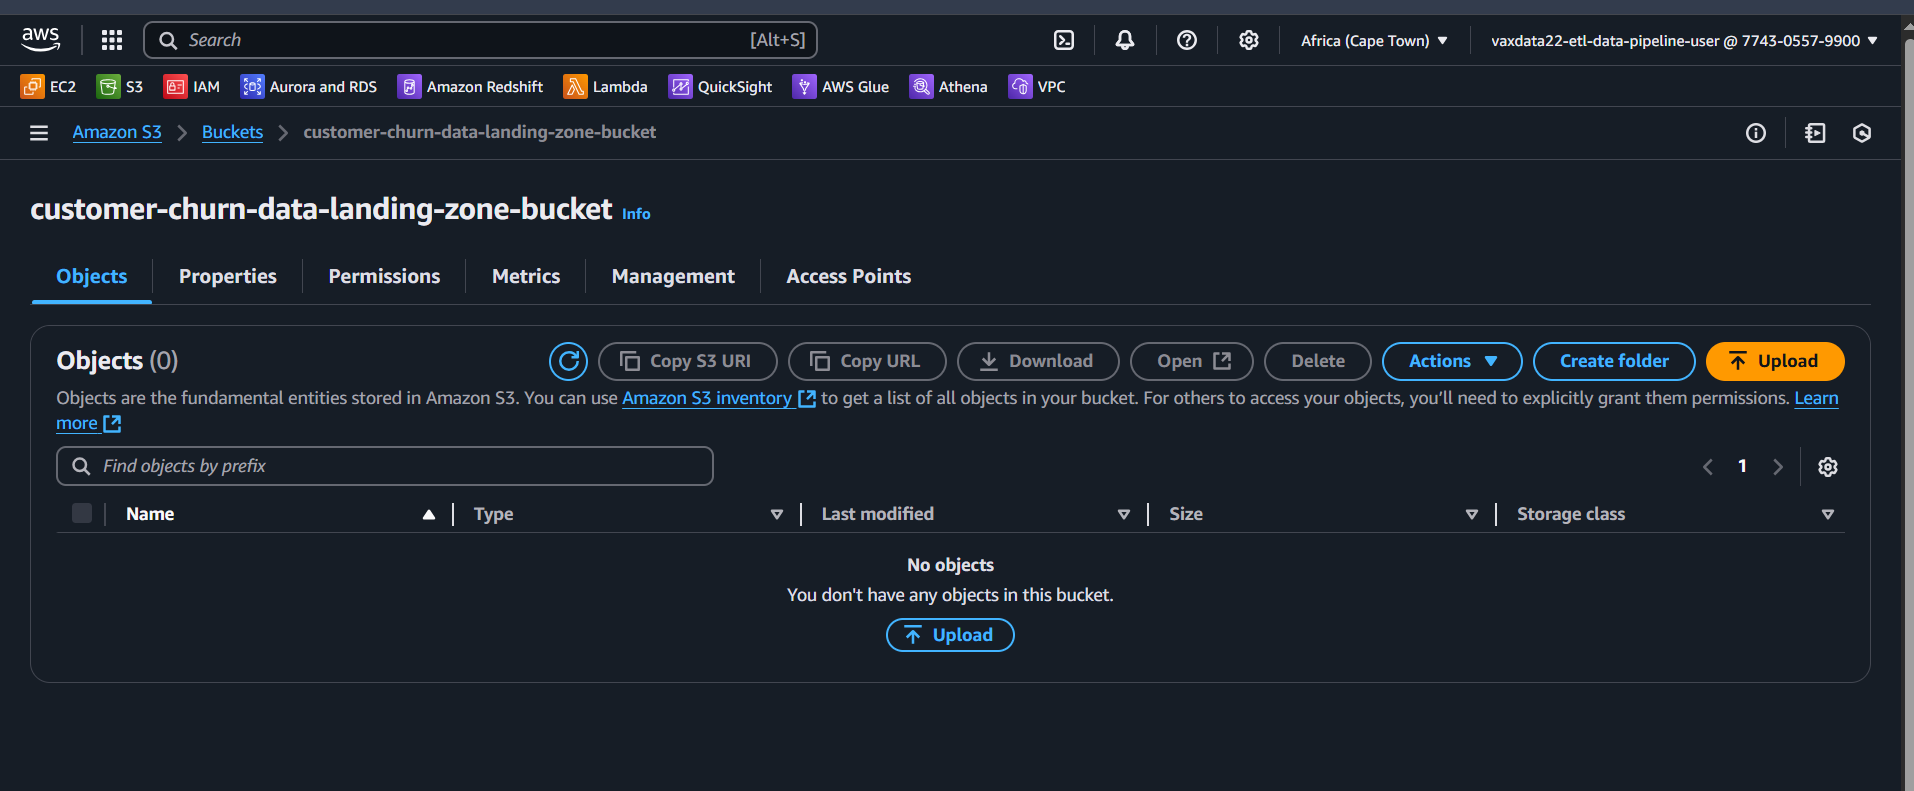
Task: Open the Amazon S3 inventory link
Action: [x=719, y=398]
